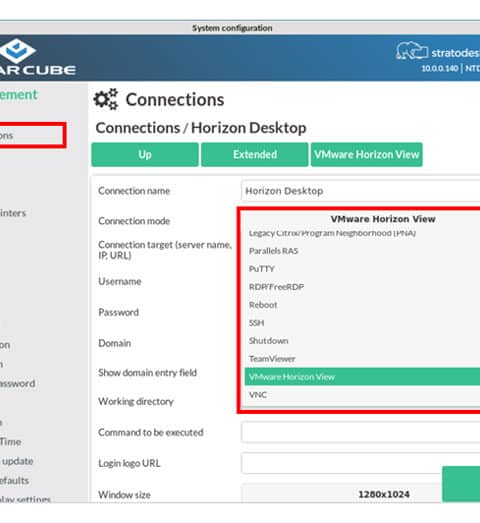Open the Connection mode dropdown header
The image size is (480, 523).
(x=383, y=219)
